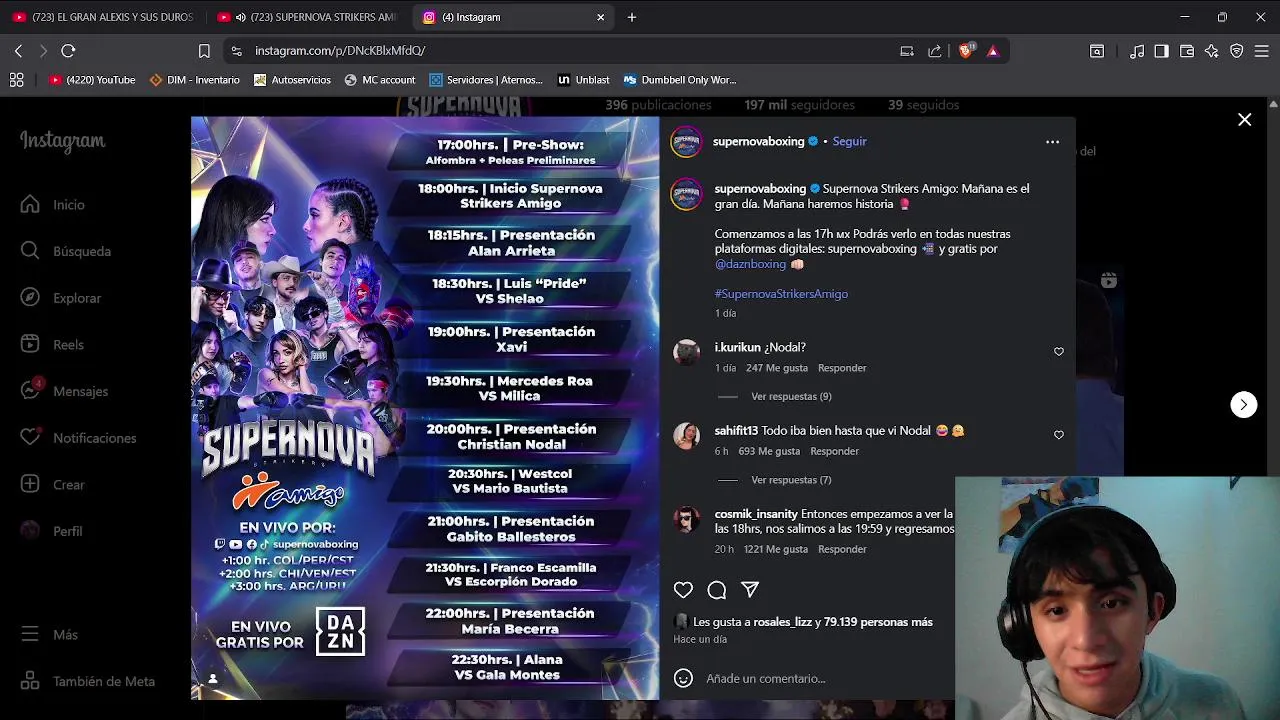The image size is (1280, 720).
Task: Go back with browser back arrow
Action: point(18,51)
